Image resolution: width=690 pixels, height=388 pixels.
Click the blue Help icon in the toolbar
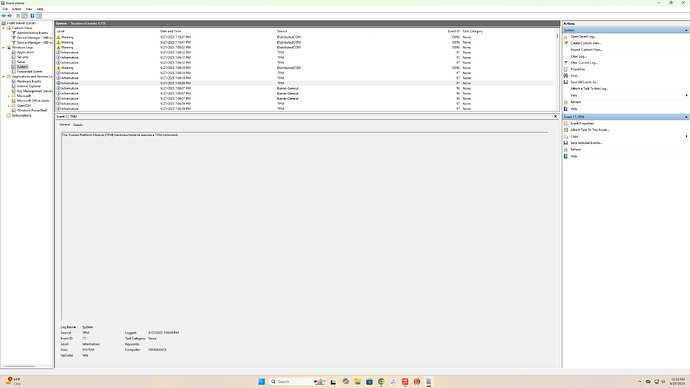pyautogui.click(x=32, y=16)
